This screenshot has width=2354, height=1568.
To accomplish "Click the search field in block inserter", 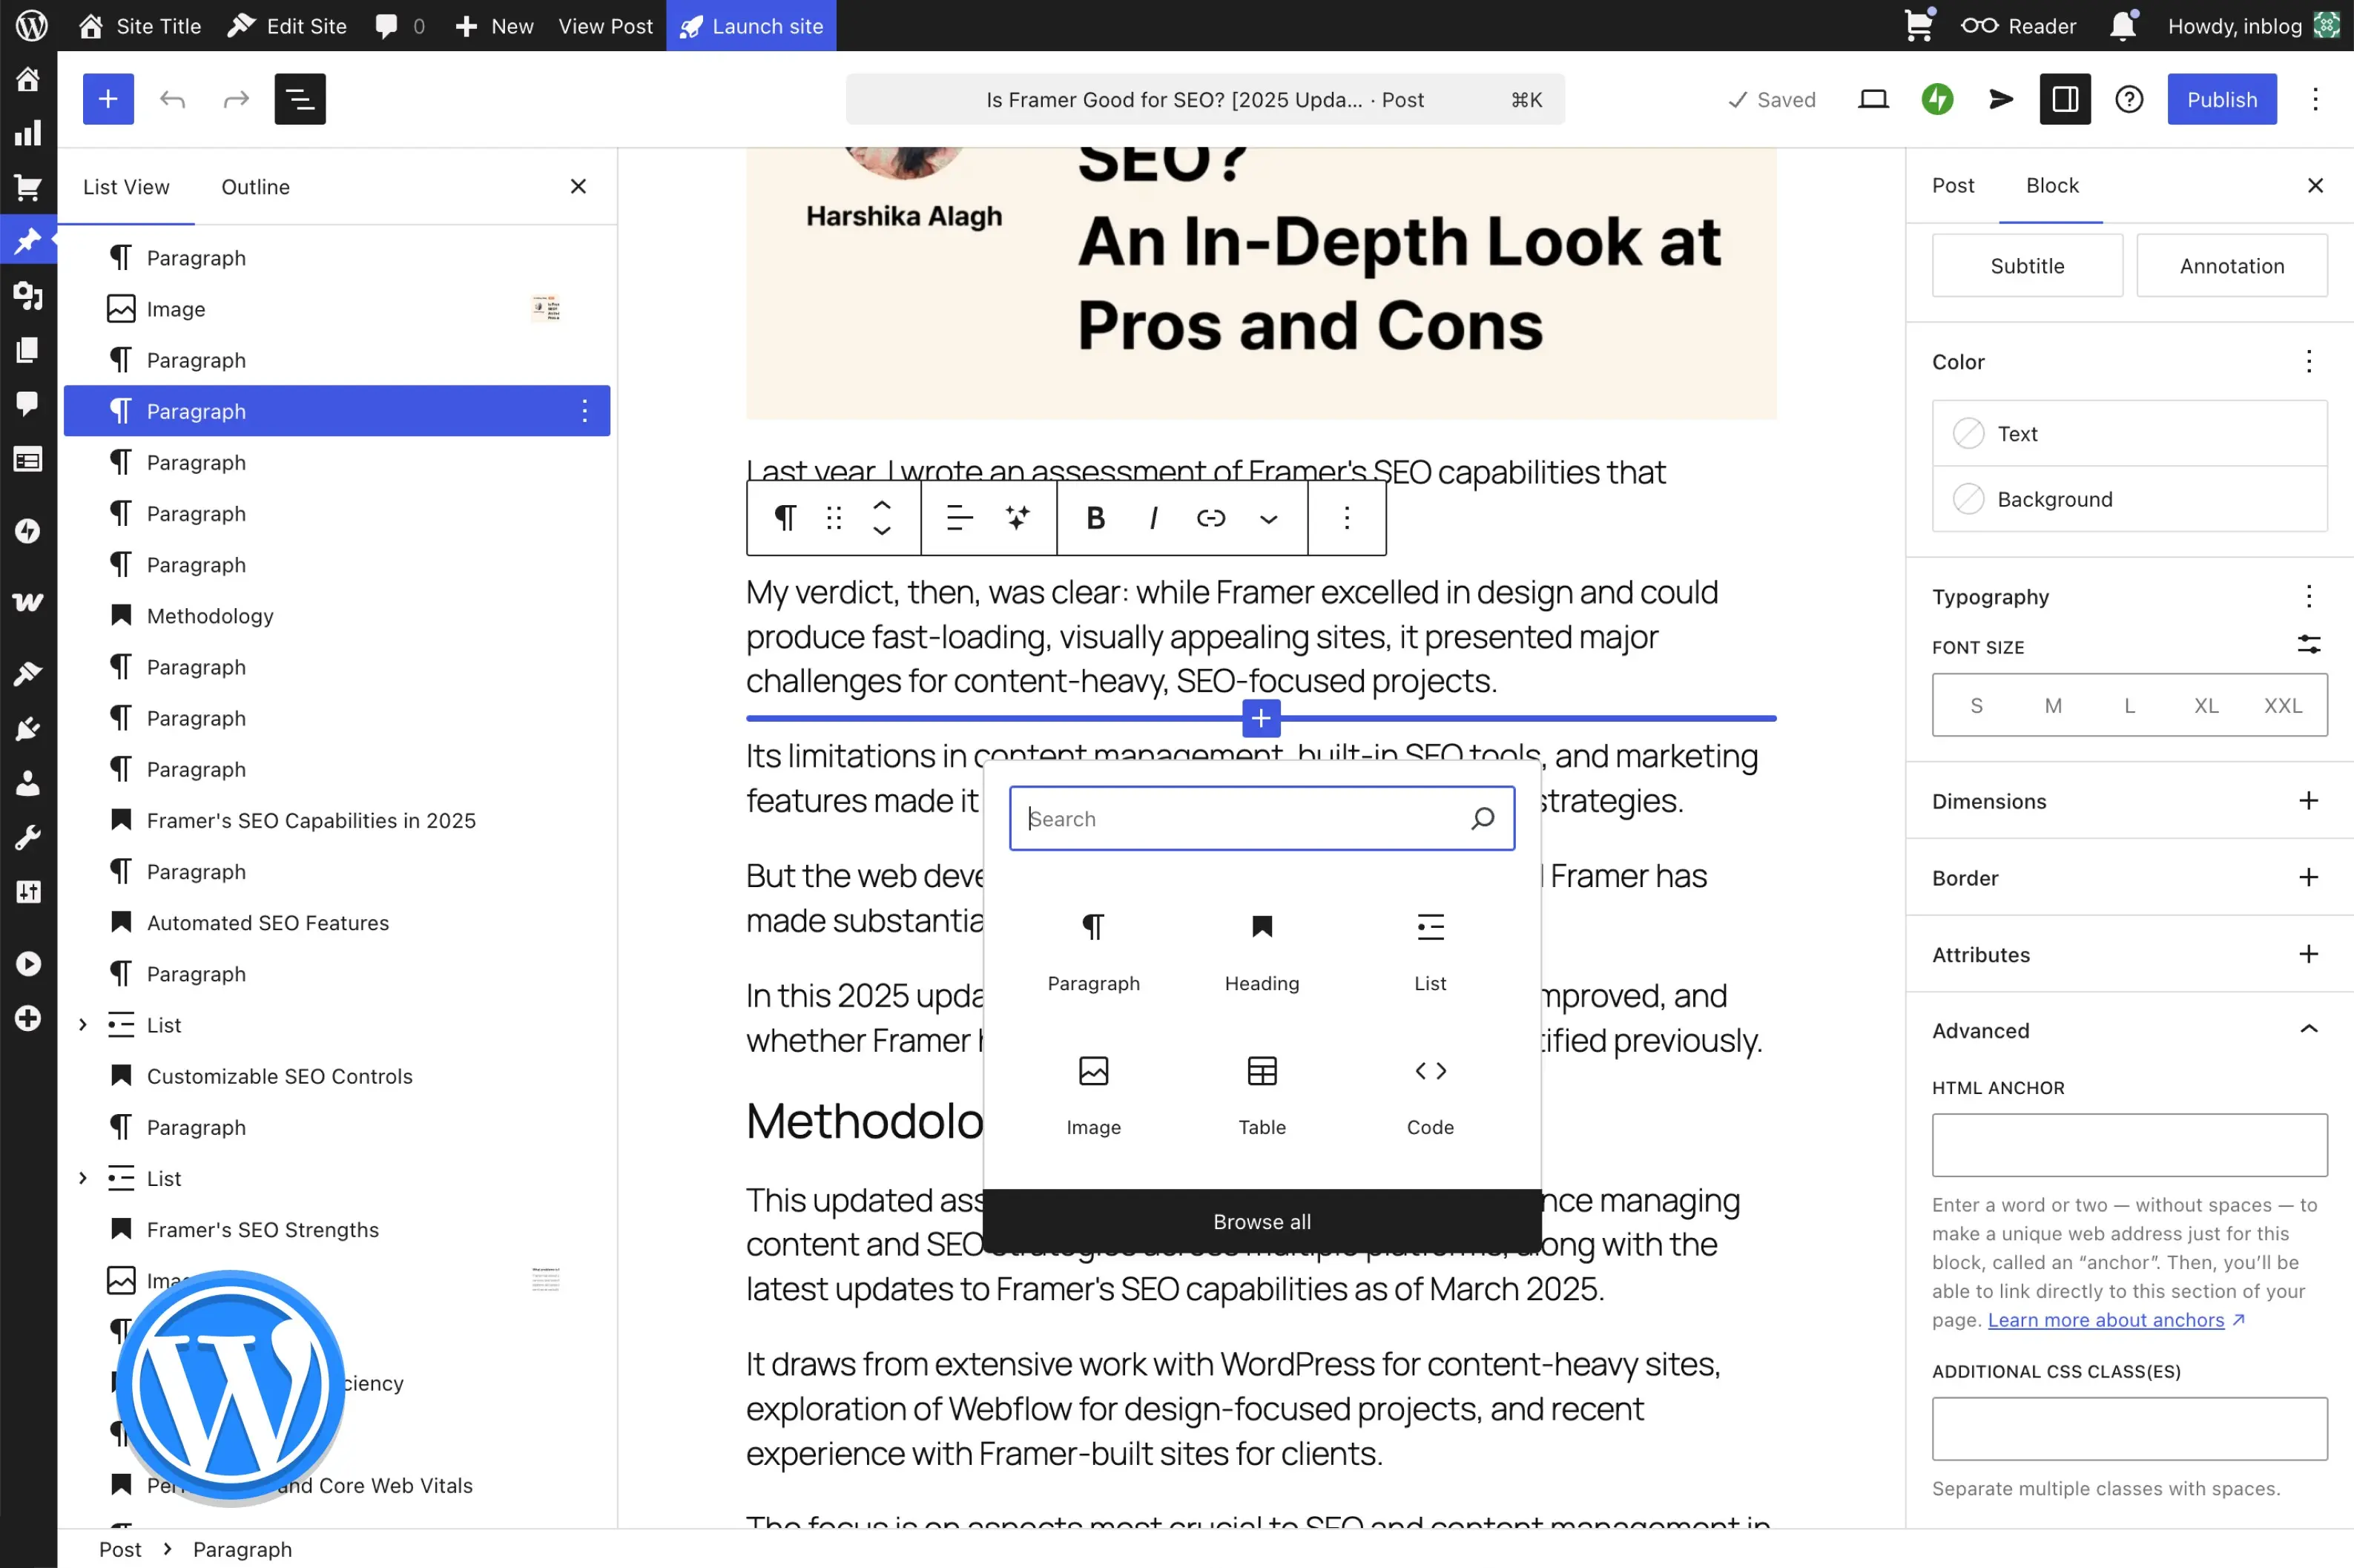I will coord(1262,818).
